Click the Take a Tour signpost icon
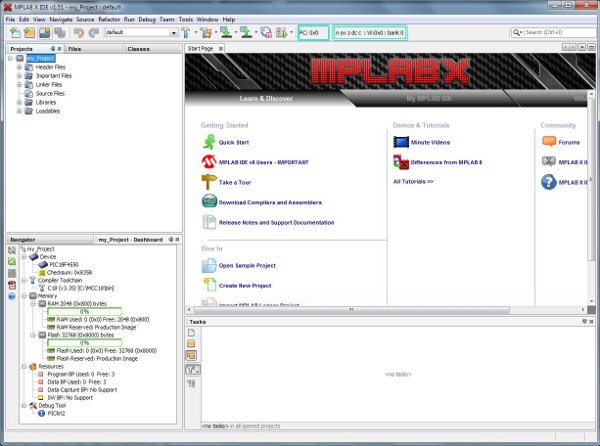The image size is (600, 446). (x=209, y=182)
